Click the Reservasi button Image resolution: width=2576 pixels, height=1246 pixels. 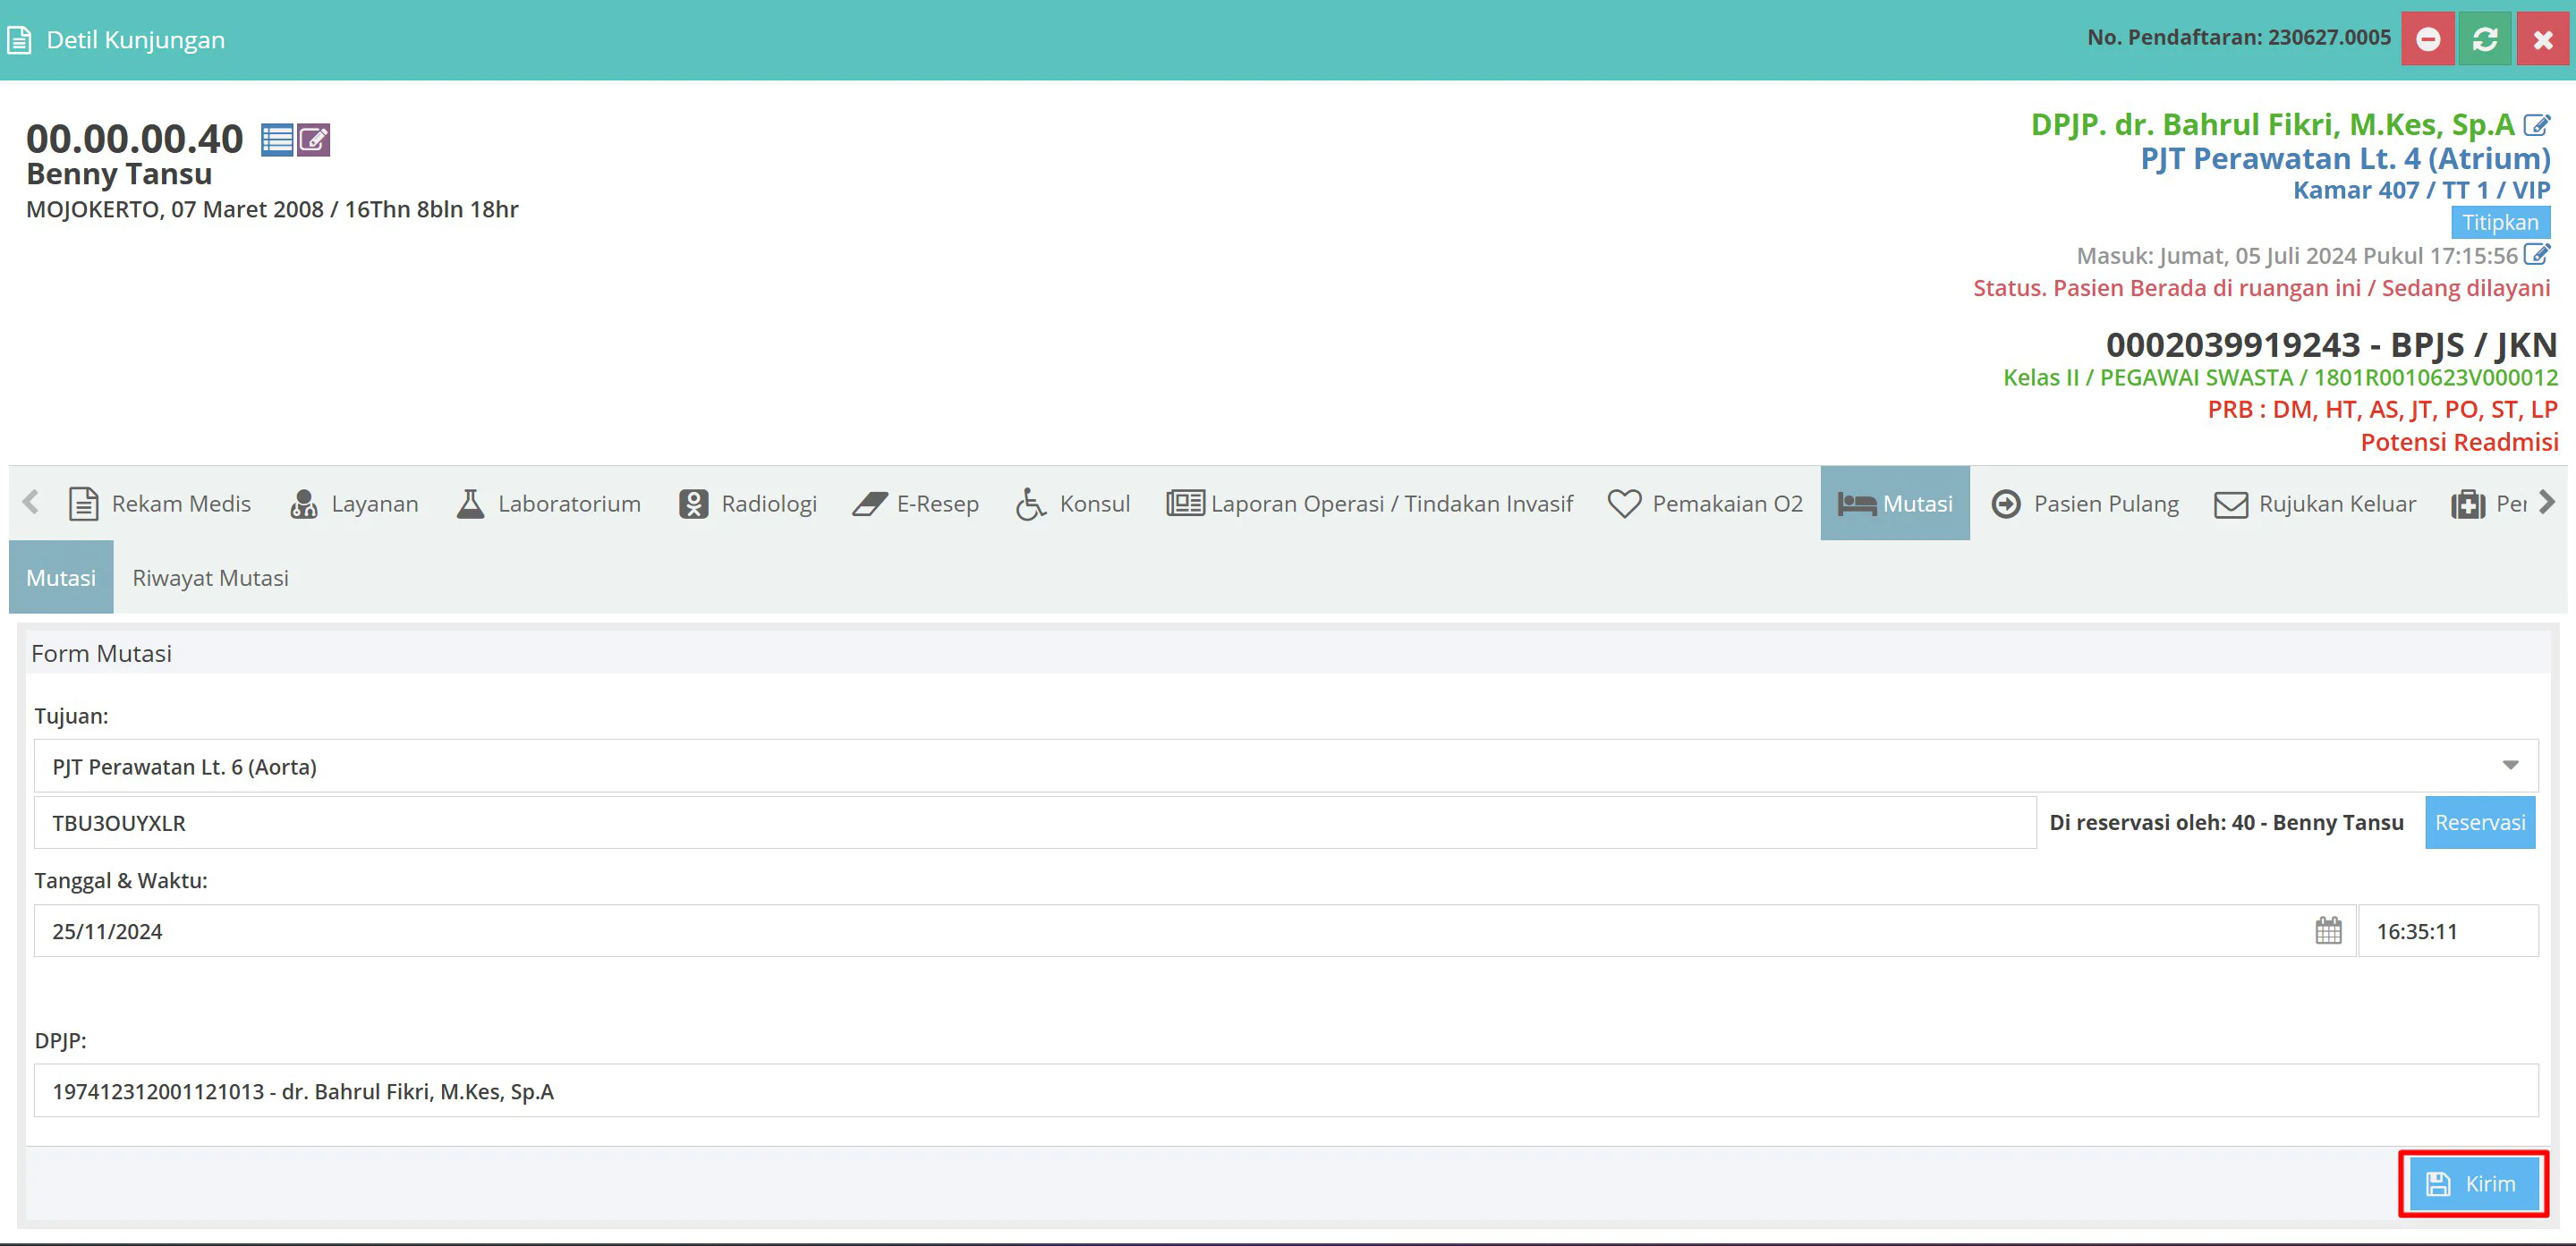pyautogui.click(x=2479, y=822)
